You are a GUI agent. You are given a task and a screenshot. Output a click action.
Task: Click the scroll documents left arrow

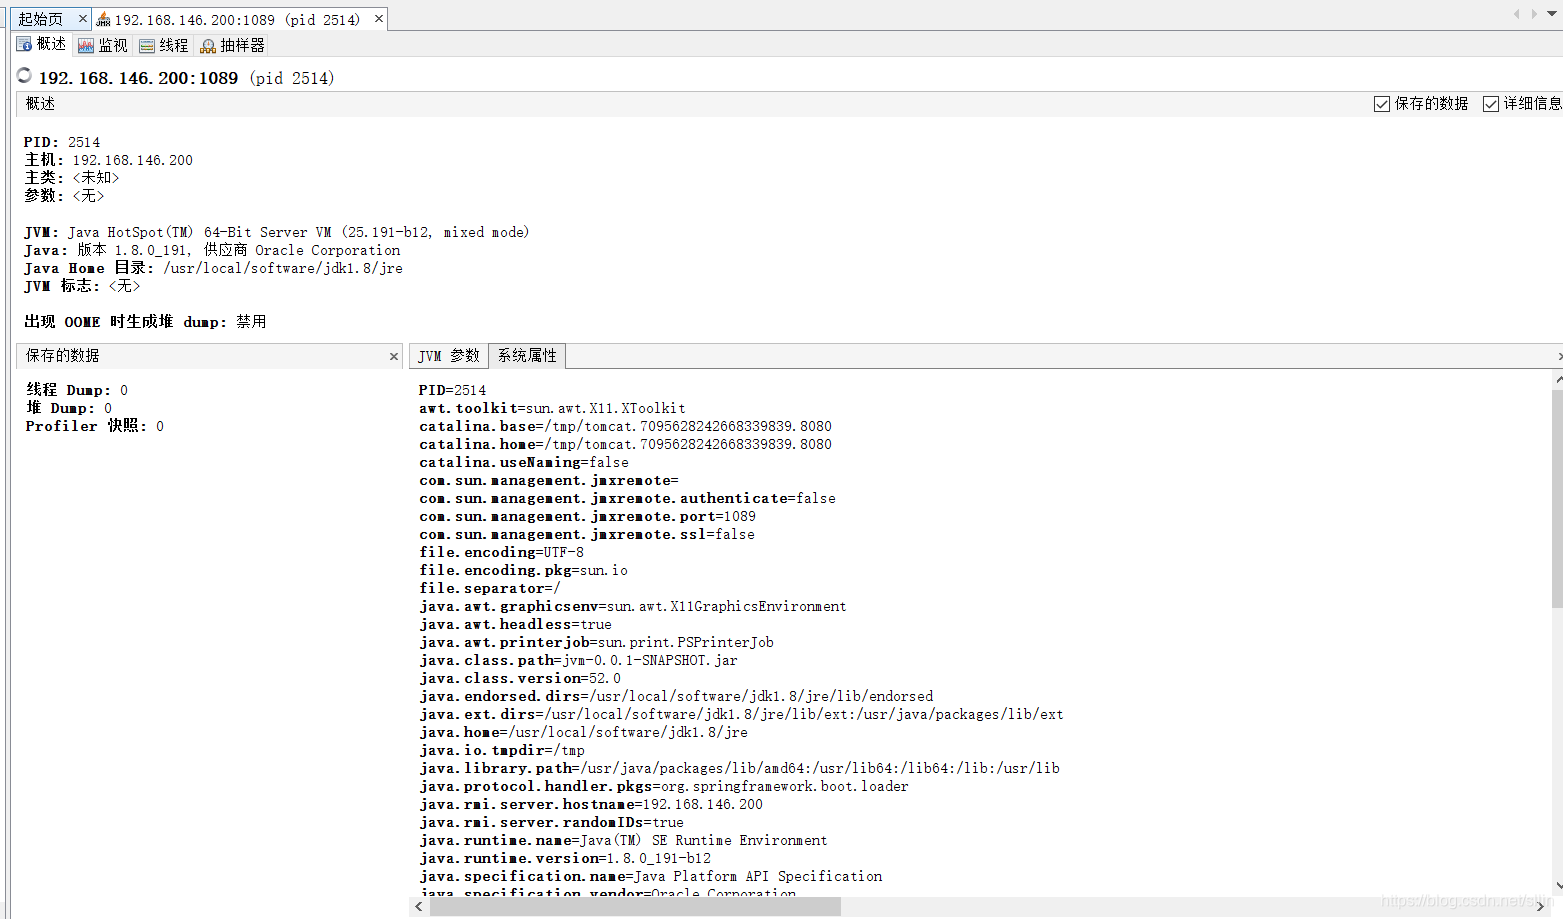point(1517,14)
